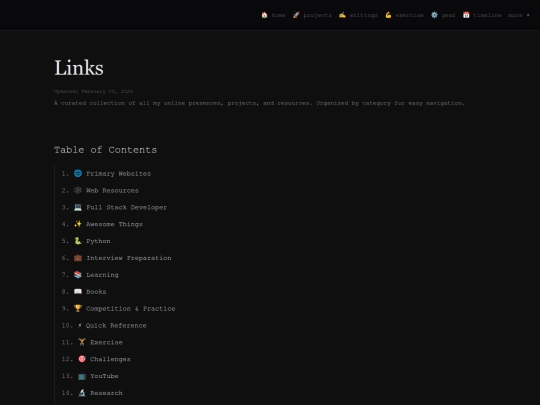
Task: Click the gear icon in navigation
Action: click(434, 15)
